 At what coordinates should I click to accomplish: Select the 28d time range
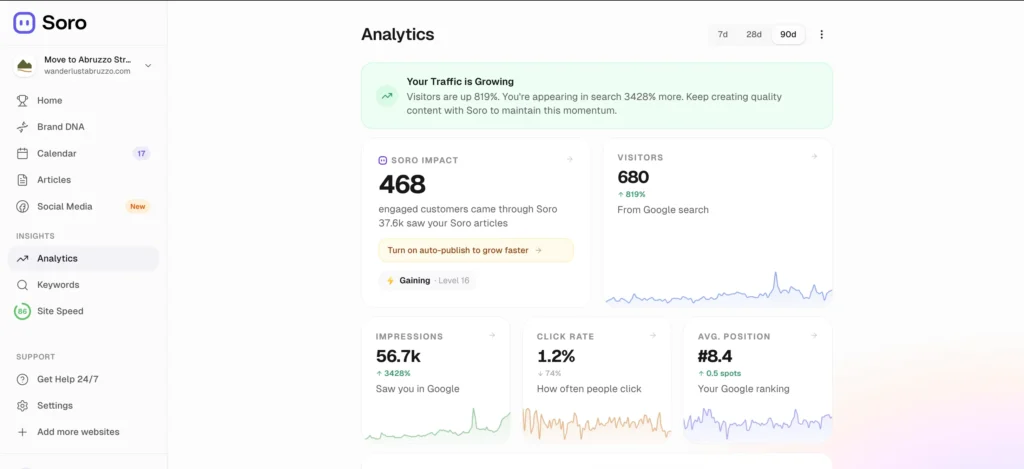tap(754, 35)
